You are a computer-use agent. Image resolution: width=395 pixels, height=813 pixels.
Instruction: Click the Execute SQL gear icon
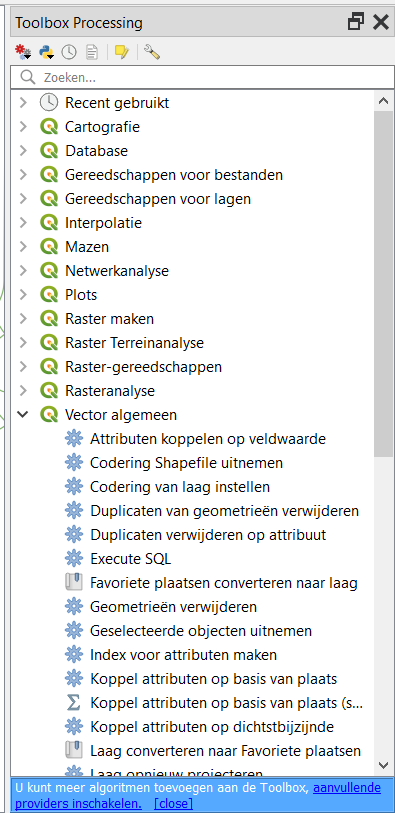[74, 558]
